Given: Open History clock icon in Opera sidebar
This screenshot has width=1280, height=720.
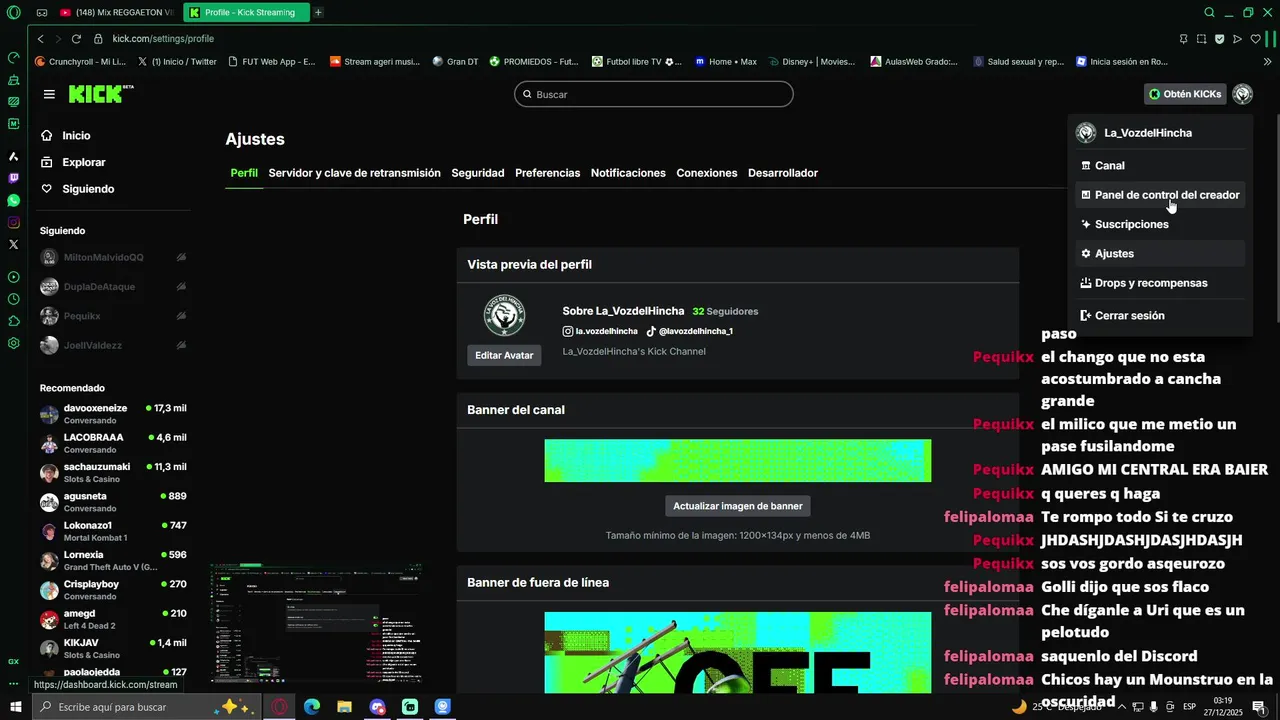Looking at the screenshot, I should (x=14, y=299).
